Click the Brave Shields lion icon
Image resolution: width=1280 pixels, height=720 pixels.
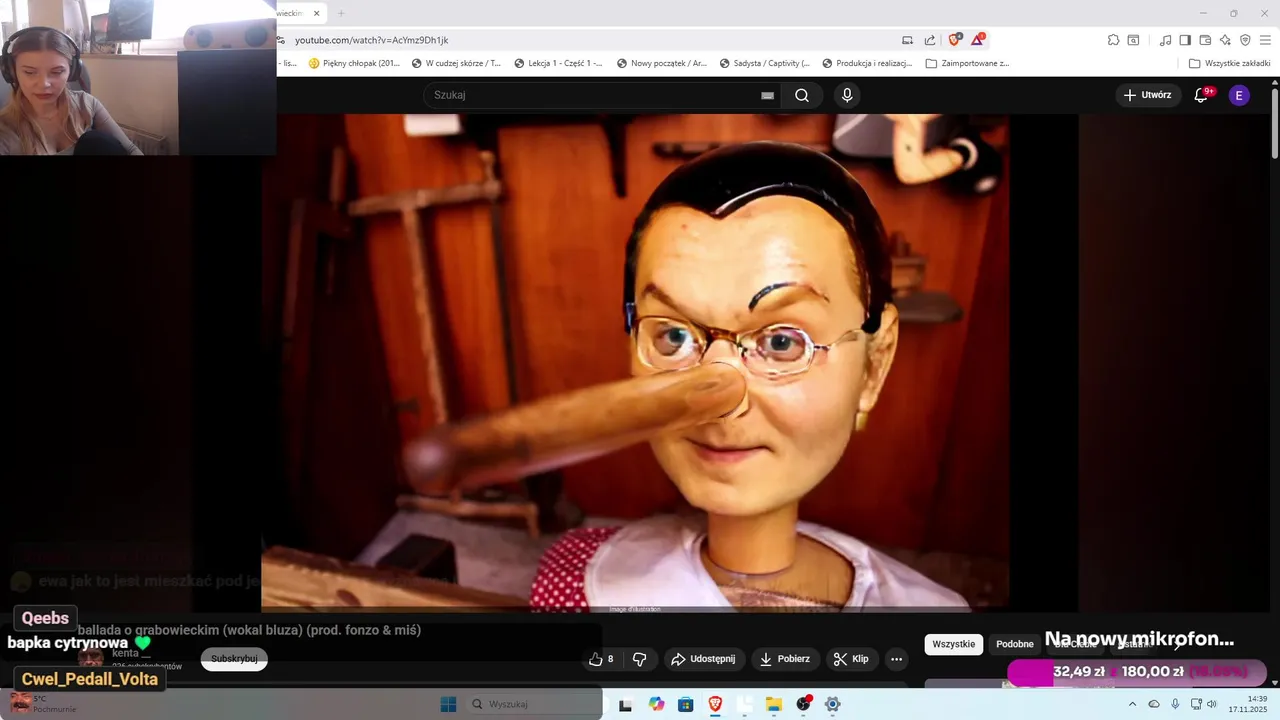(955, 40)
